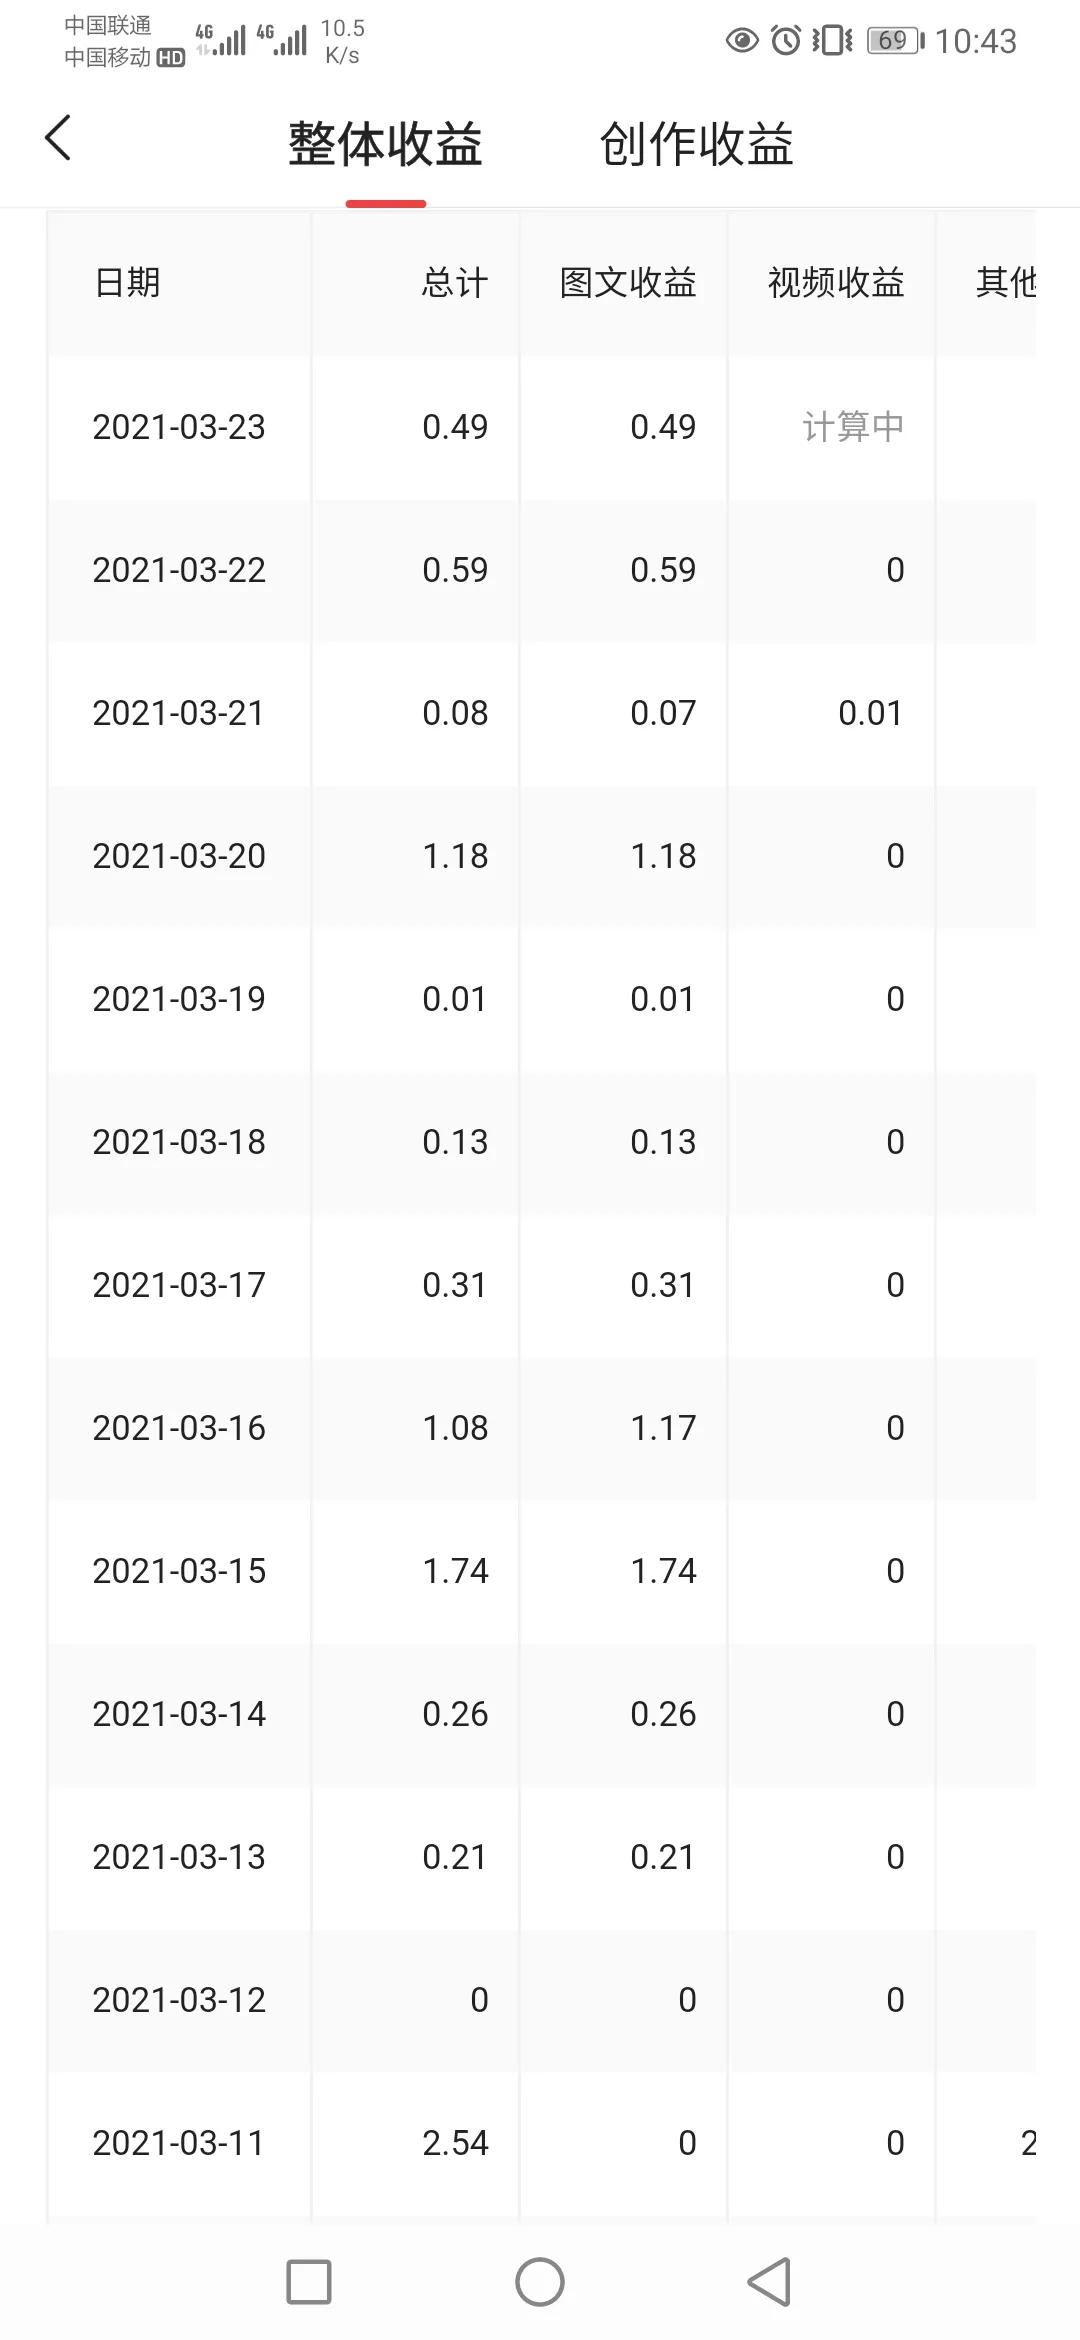Tap the 2.54 total for 2021-03-11
The width and height of the screenshot is (1080, 2340).
click(x=455, y=2143)
